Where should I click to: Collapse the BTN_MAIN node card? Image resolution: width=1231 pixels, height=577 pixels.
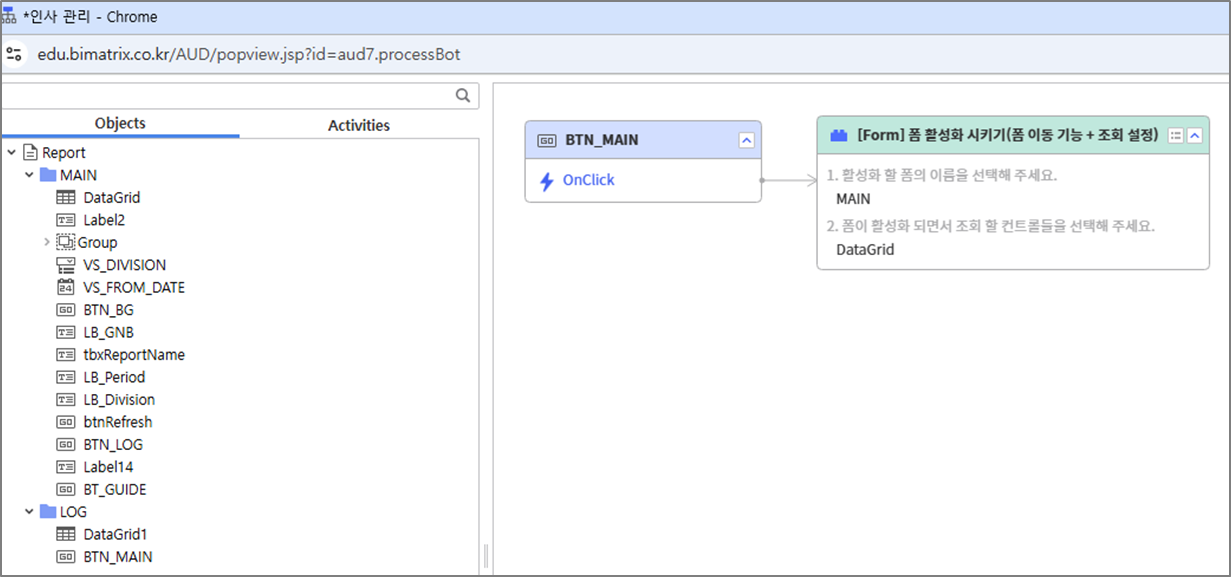[x=746, y=140]
